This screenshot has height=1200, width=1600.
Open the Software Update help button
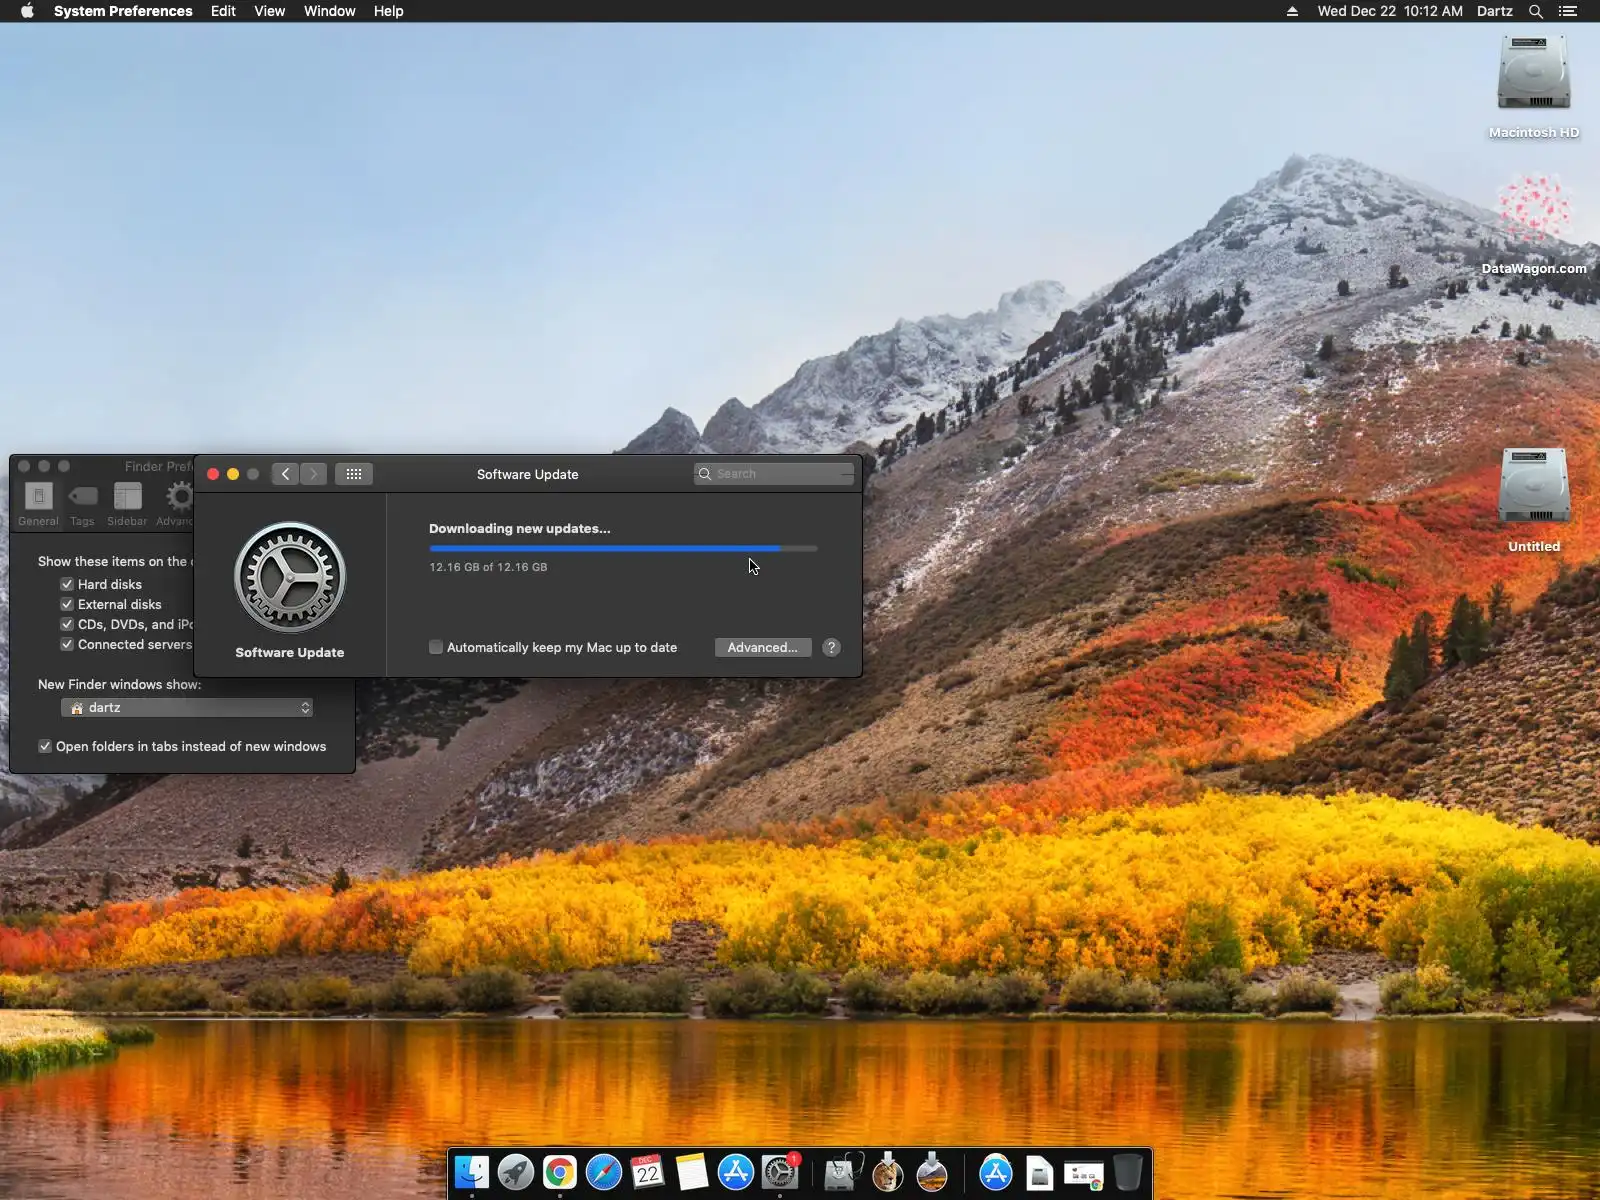coord(831,647)
